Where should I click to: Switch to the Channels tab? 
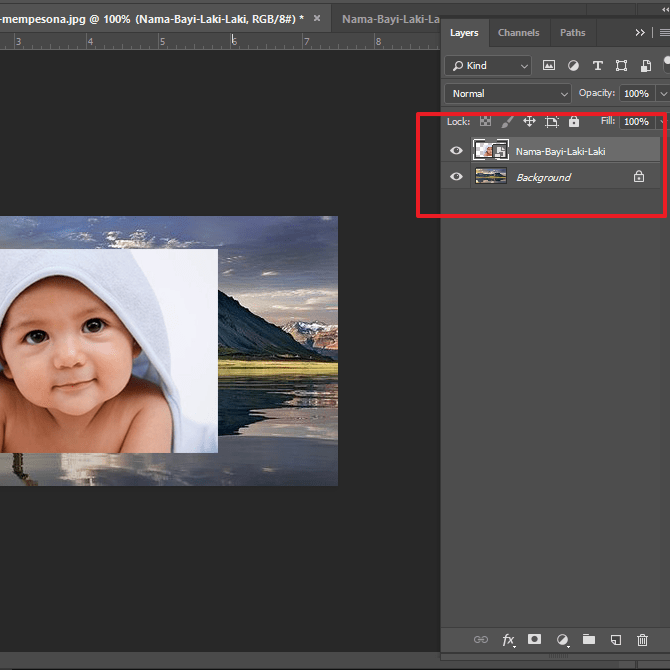(x=518, y=33)
